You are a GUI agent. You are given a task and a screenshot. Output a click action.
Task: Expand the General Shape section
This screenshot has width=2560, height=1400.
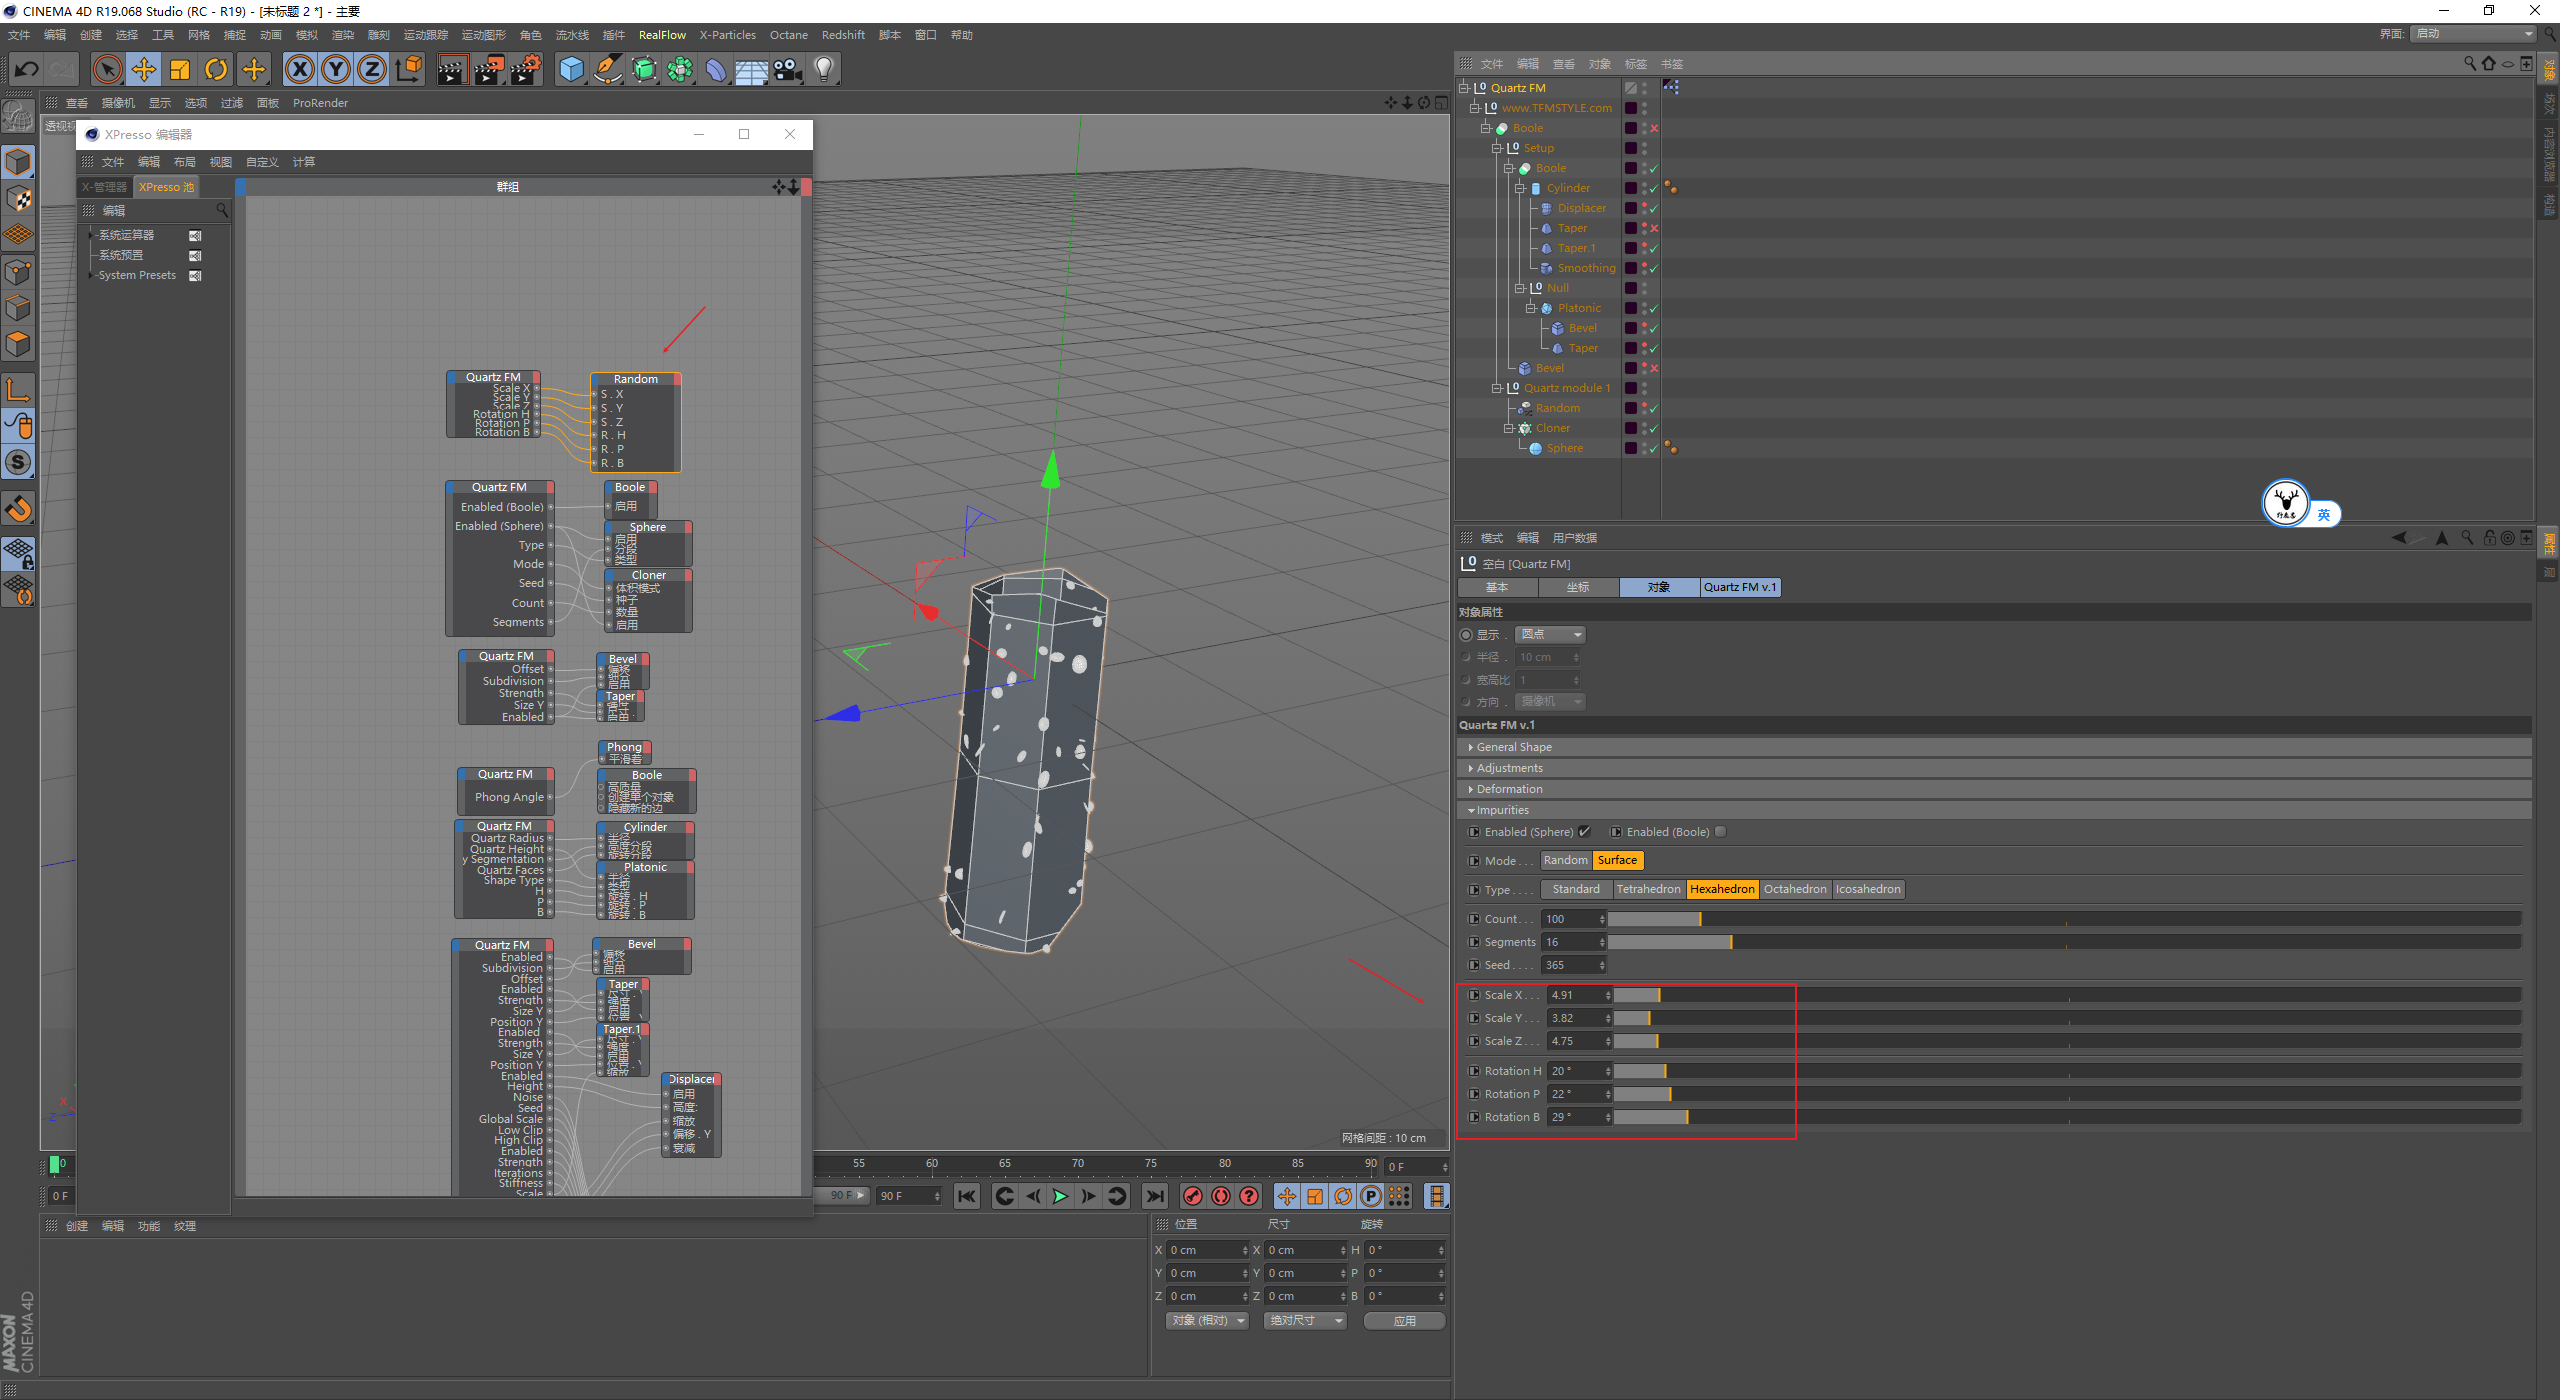(1514, 747)
